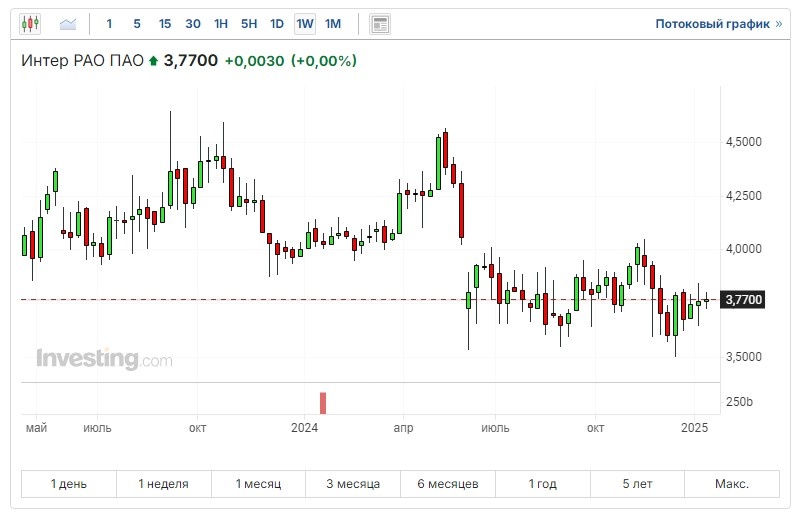Select the 30 minute interval
The image size is (804, 519).
coord(193,24)
